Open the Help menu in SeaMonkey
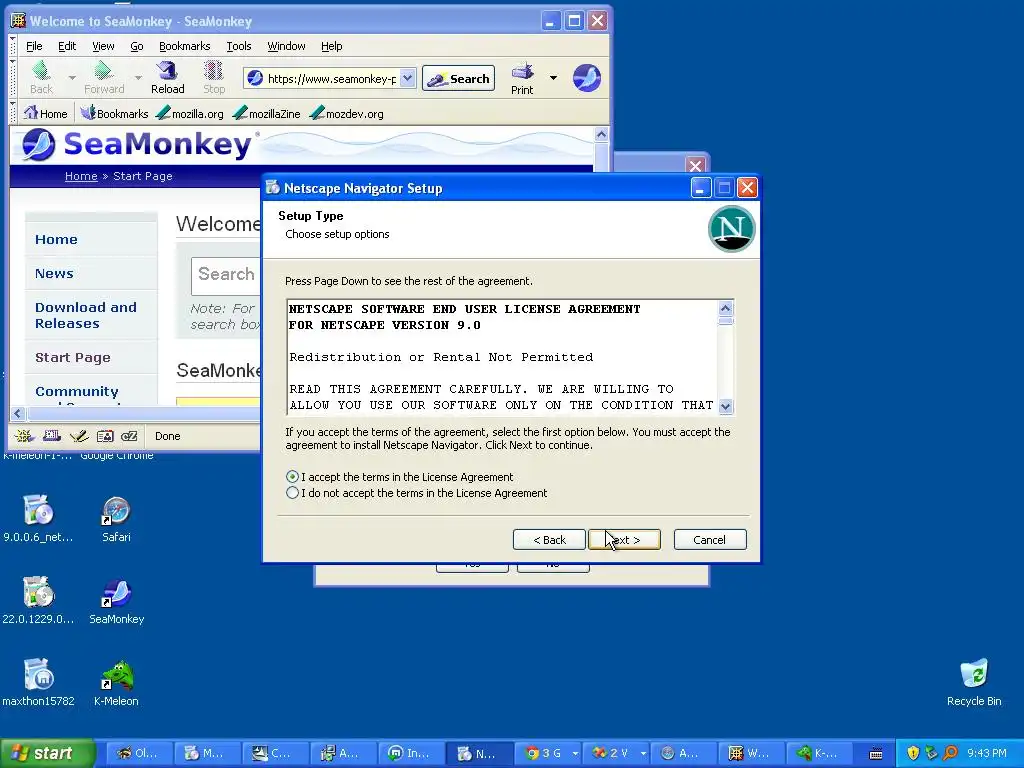The image size is (1024, 768). 331,46
